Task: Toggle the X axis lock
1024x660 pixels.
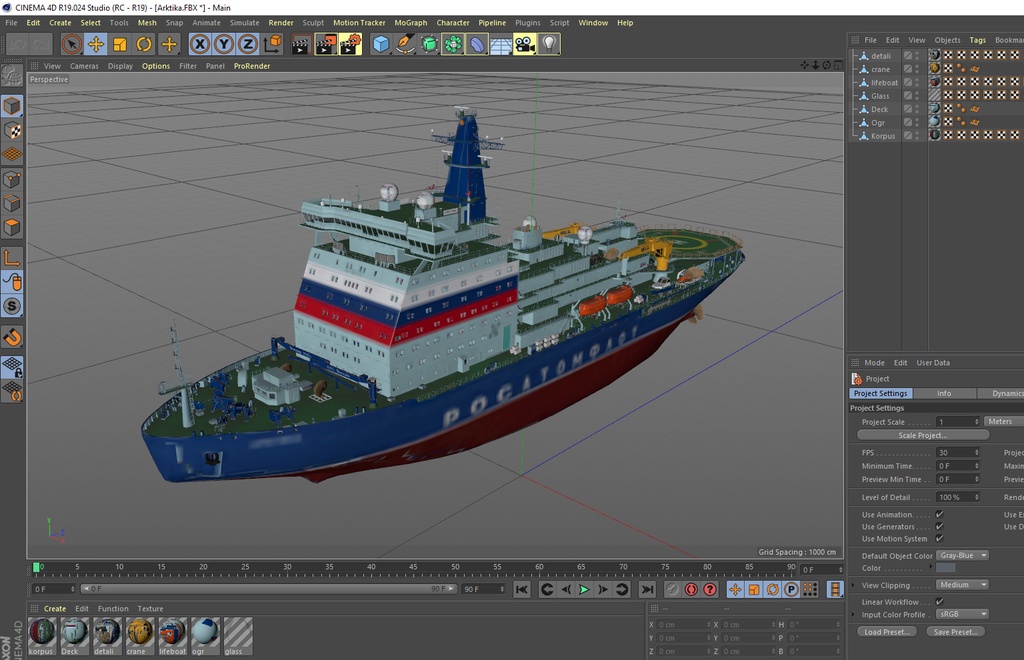Action: click(200, 44)
